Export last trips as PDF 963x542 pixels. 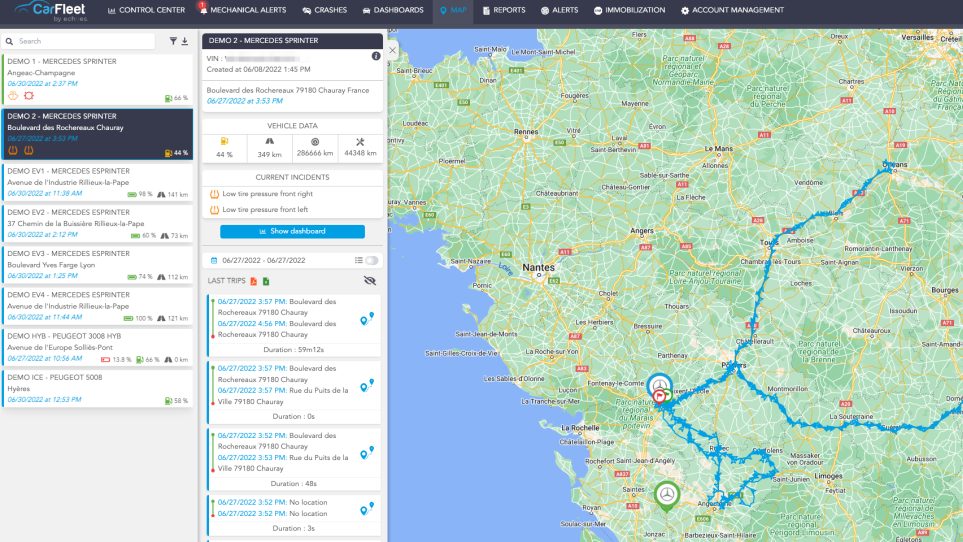click(x=254, y=281)
